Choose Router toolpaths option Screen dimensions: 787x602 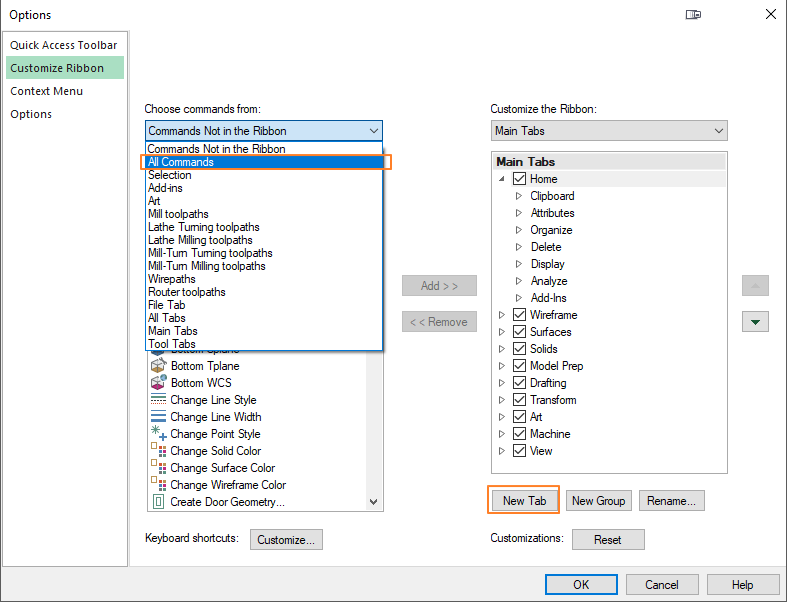coord(264,292)
